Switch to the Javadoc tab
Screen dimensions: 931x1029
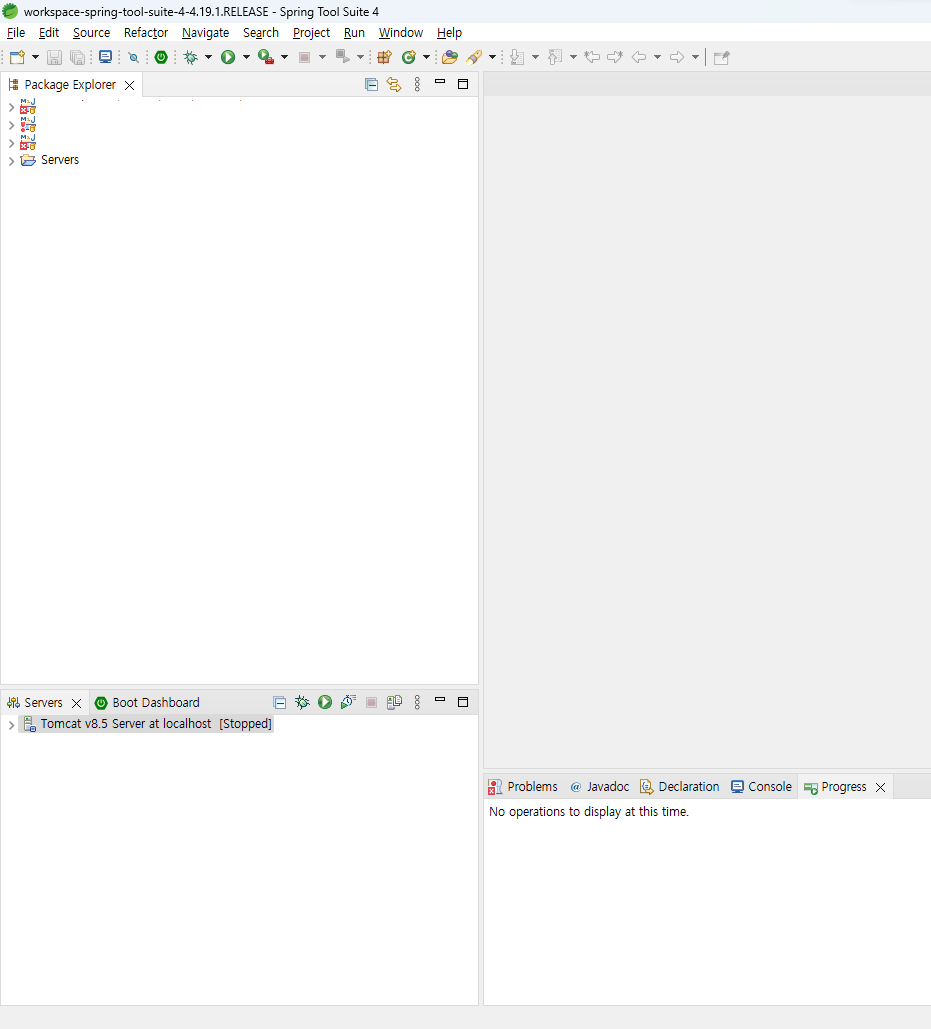coord(600,787)
